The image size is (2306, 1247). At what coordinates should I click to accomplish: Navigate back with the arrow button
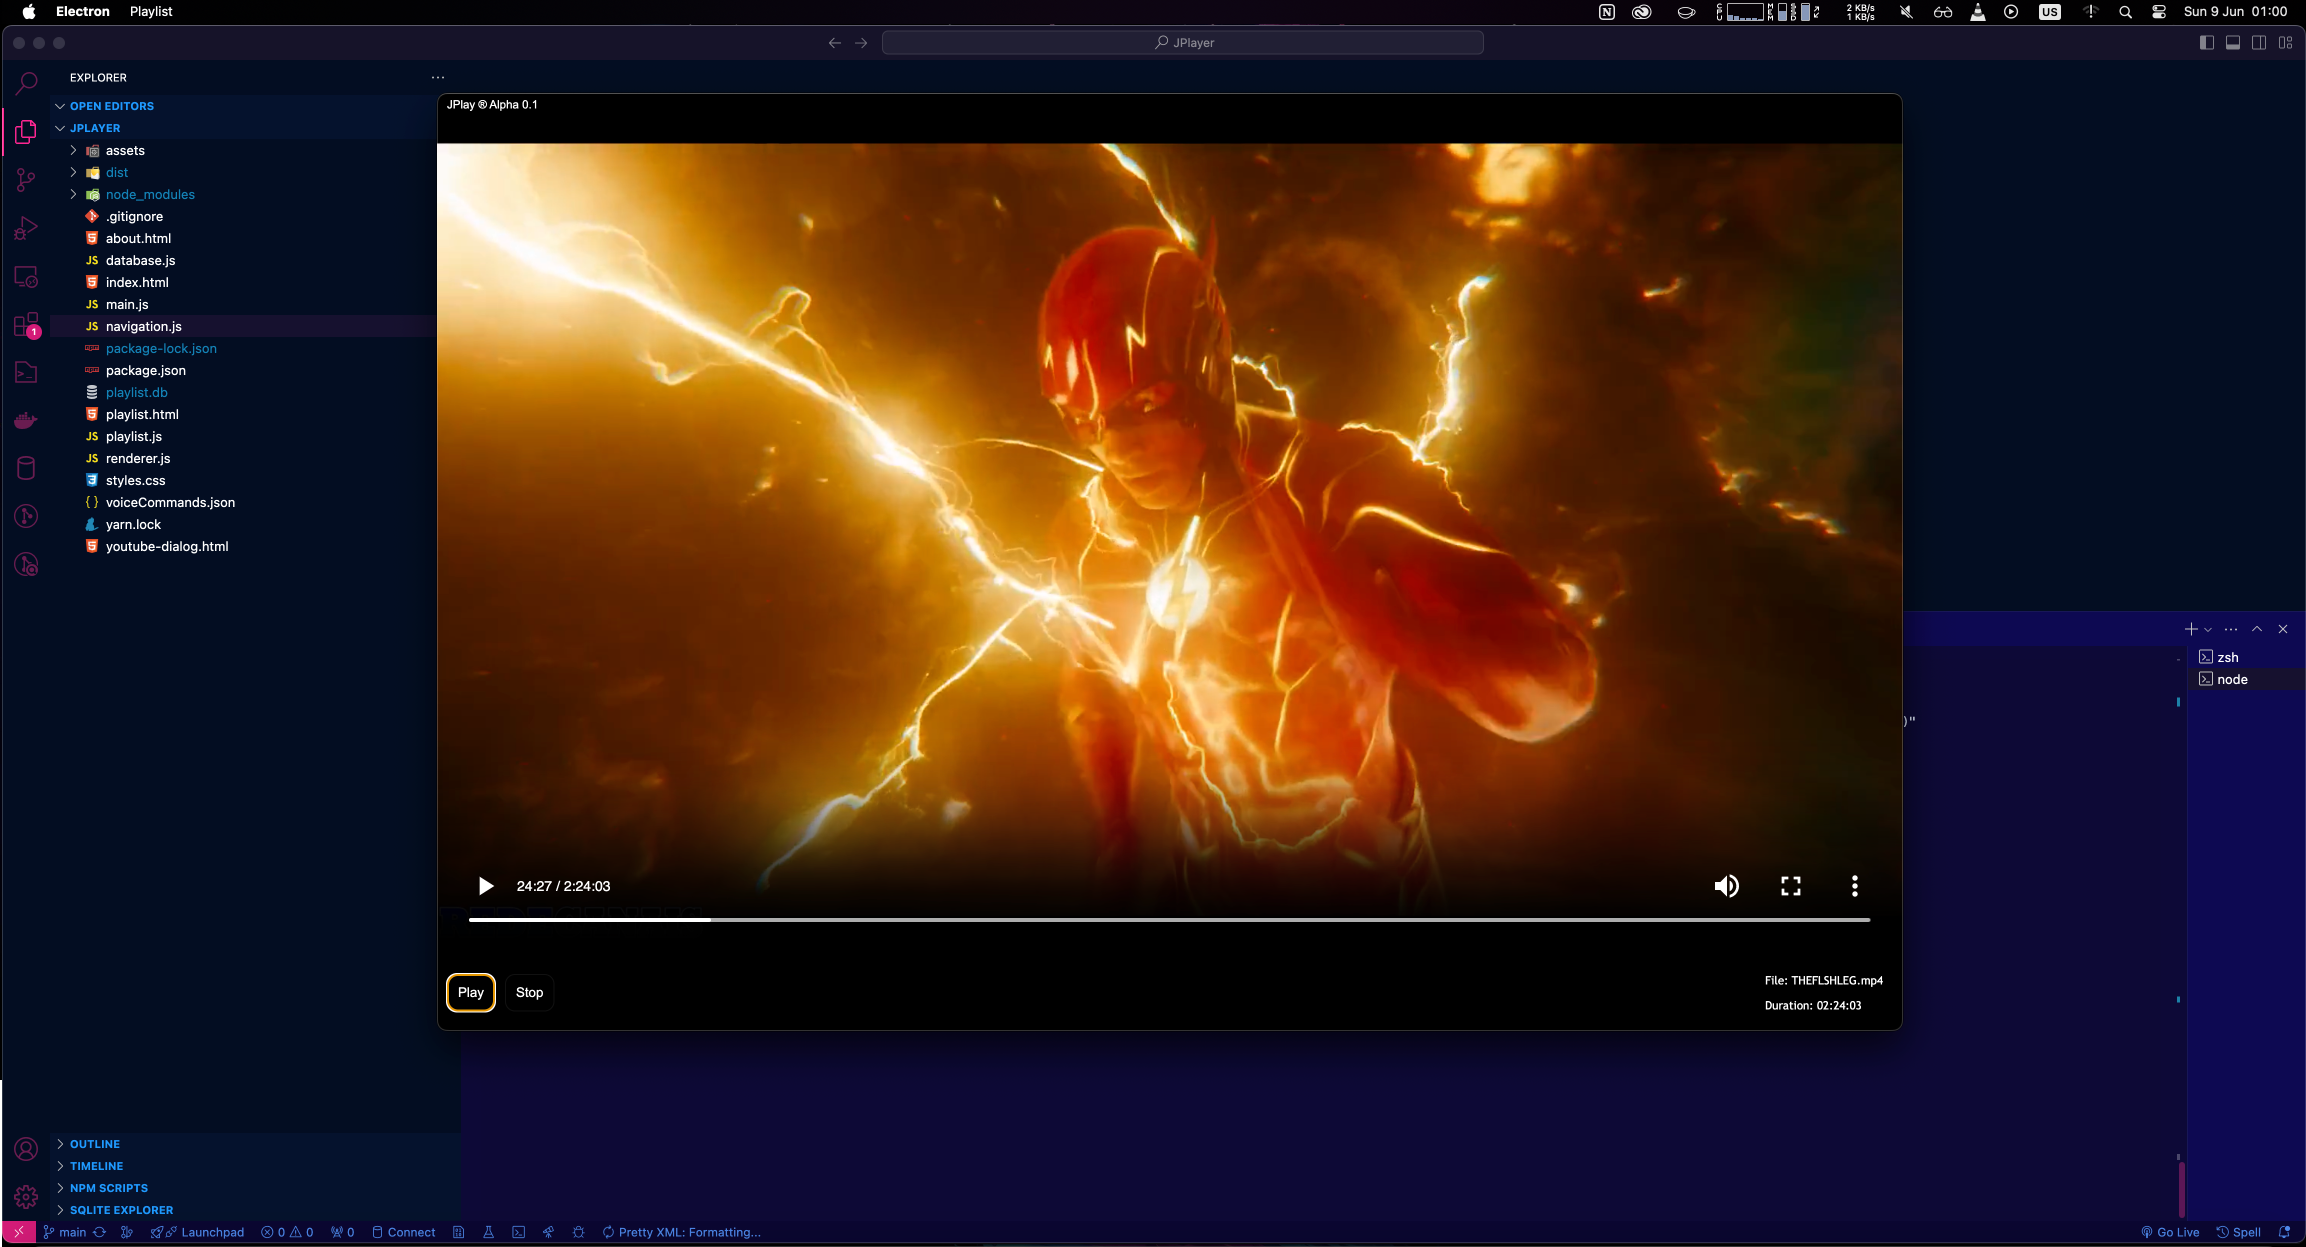pyautogui.click(x=835, y=42)
